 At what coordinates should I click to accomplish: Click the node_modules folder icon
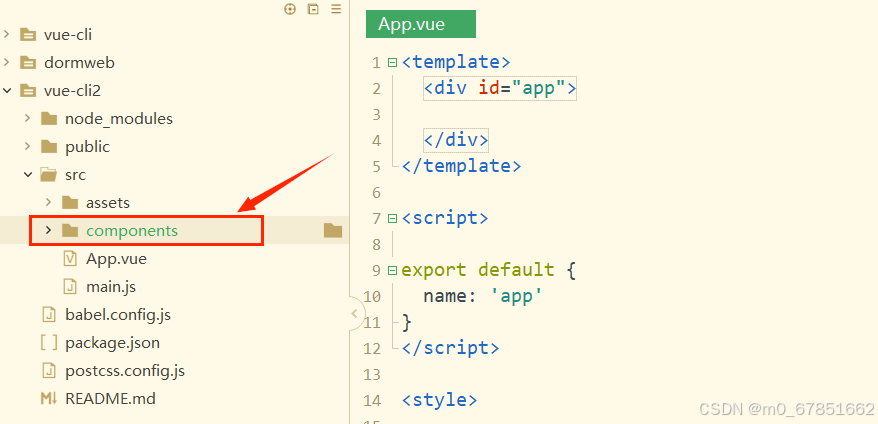click(x=49, y=119)
